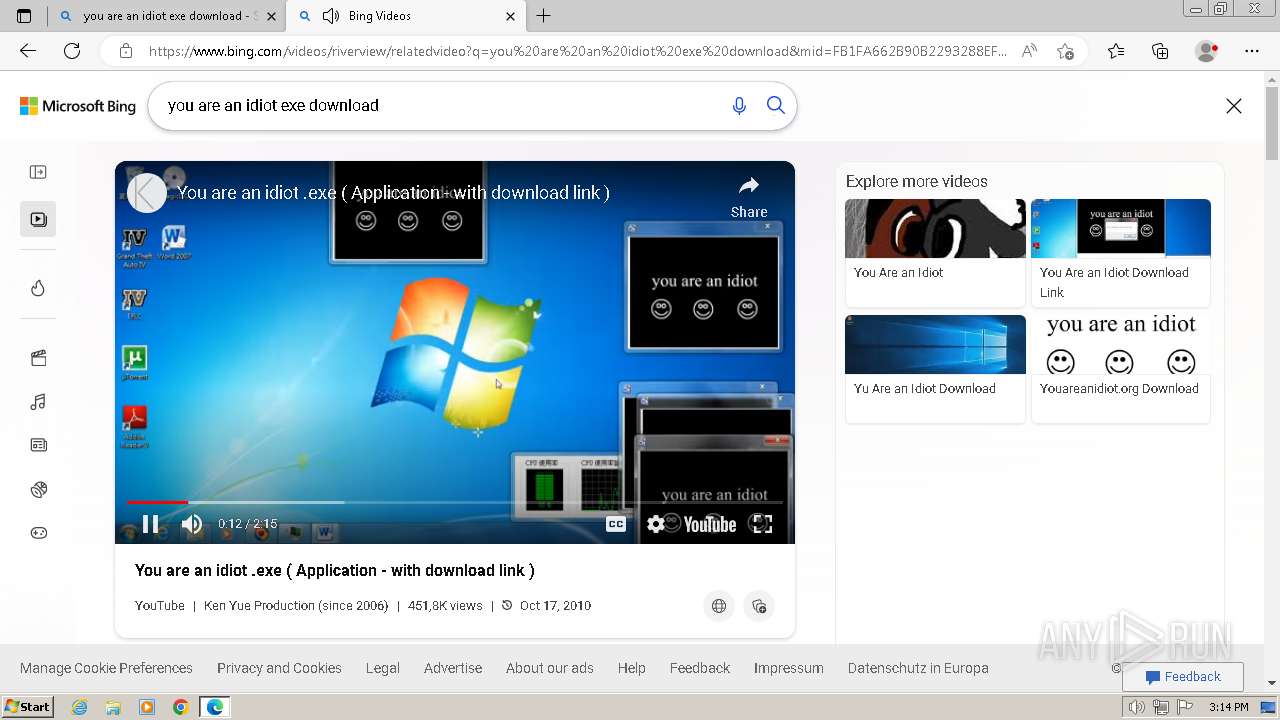Open a new browser tab

[543, 16]
